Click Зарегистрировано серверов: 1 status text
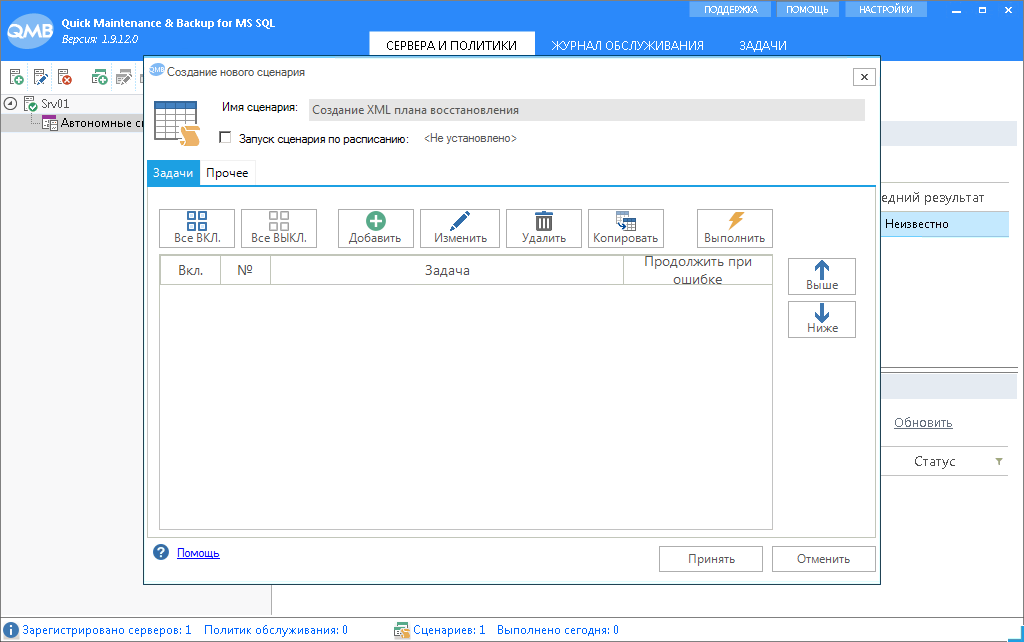 tap(107, 630)
